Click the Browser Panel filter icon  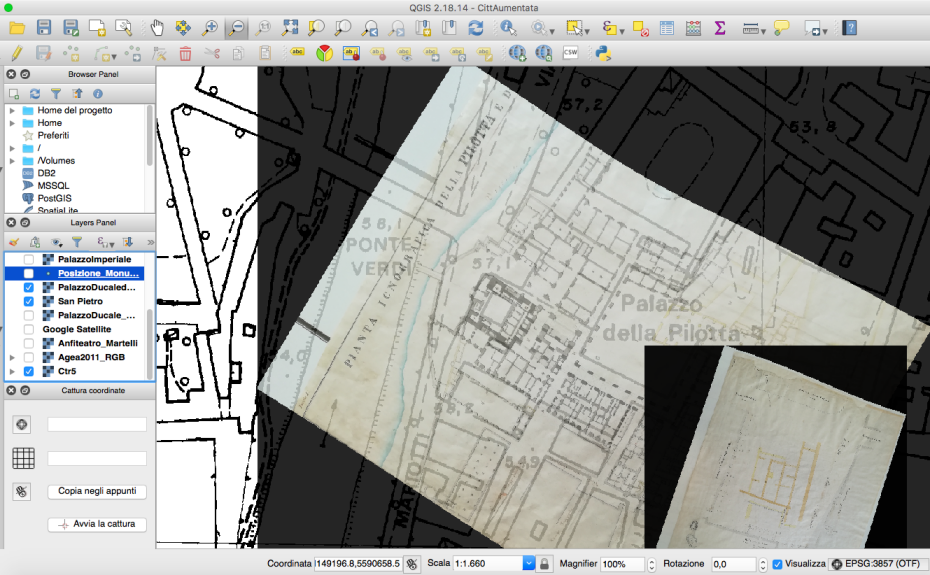56,94
